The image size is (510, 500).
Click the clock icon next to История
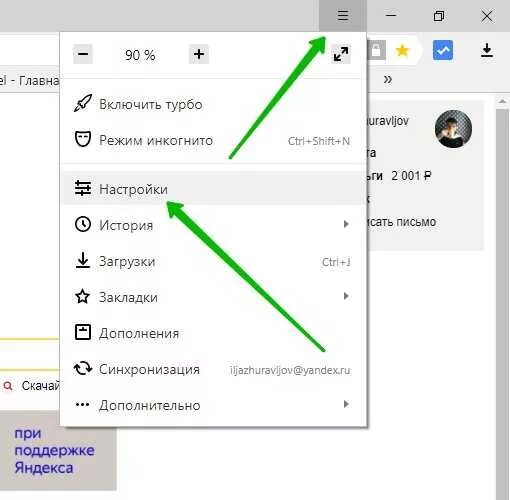[82, 224]
